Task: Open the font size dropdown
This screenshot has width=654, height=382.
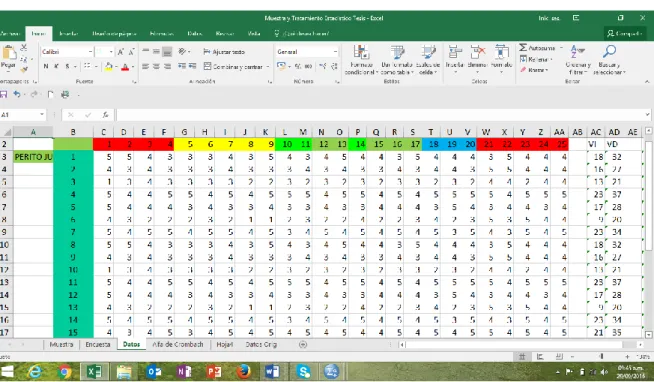Action: [111, 52]
